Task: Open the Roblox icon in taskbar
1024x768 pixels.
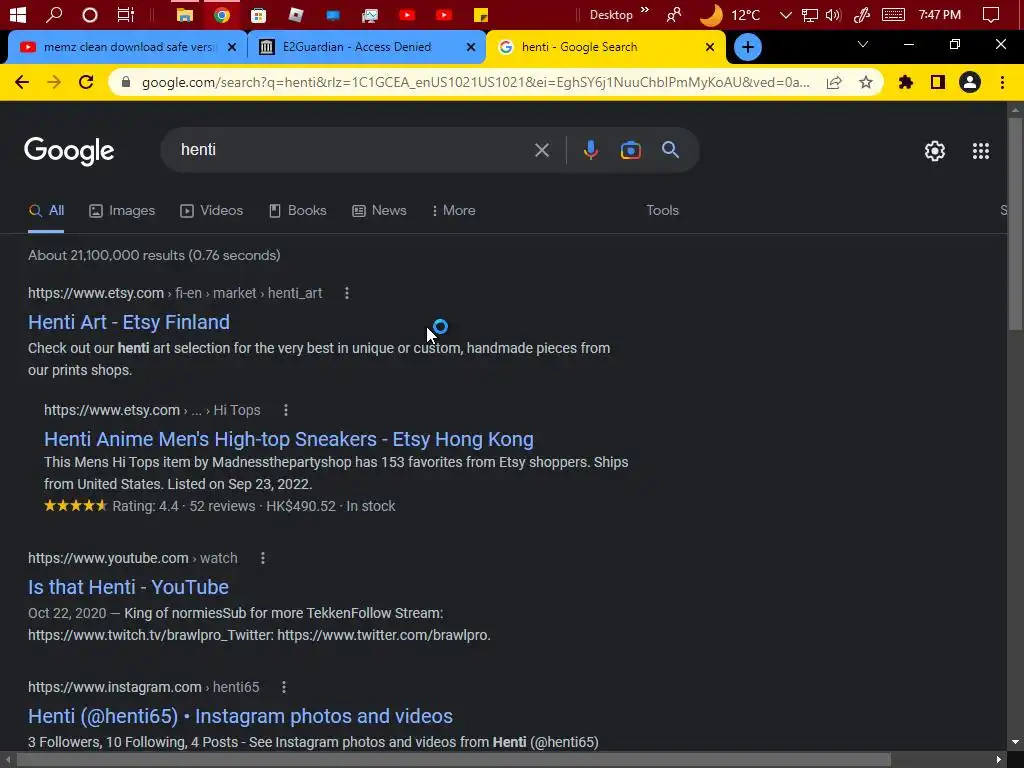Action: coord(296,14)
